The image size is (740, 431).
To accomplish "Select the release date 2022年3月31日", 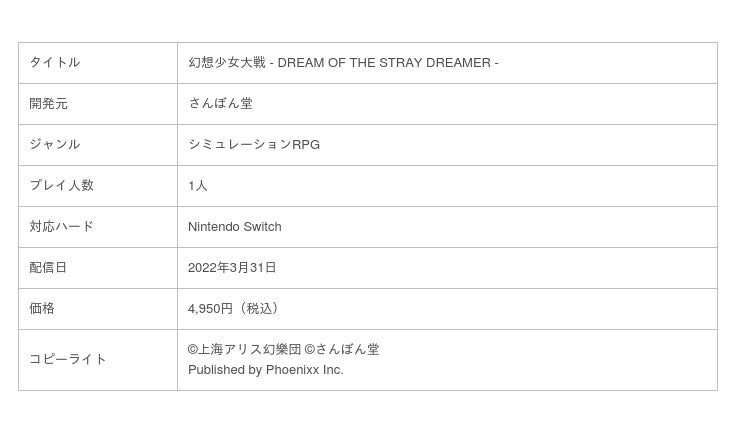I will 232,268.
